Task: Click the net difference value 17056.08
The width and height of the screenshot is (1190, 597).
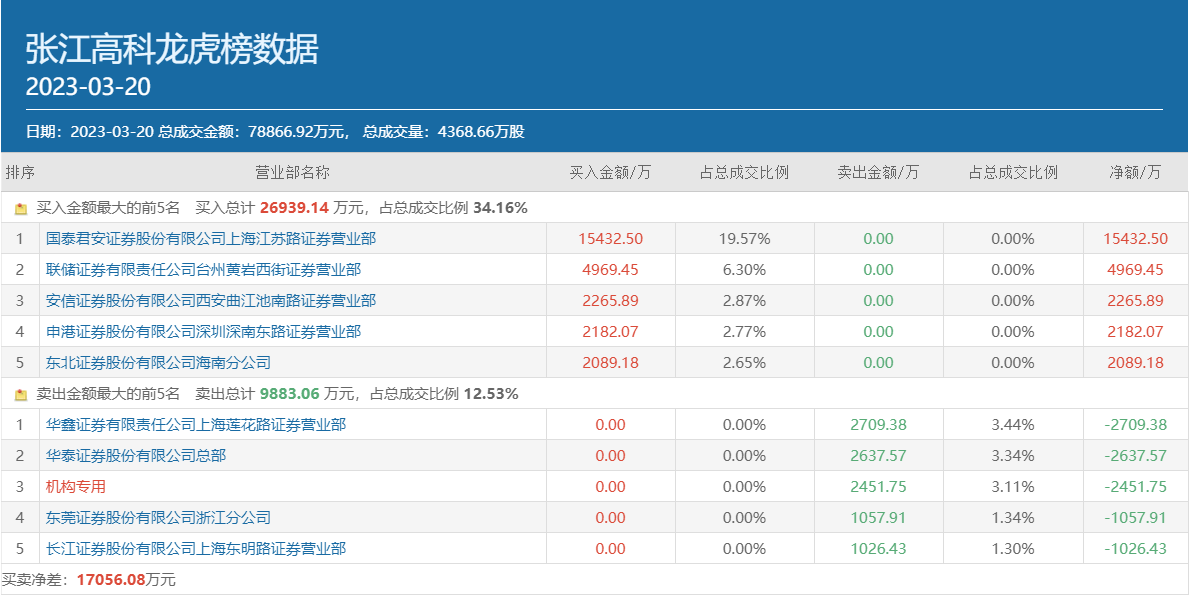Action: 111,580
